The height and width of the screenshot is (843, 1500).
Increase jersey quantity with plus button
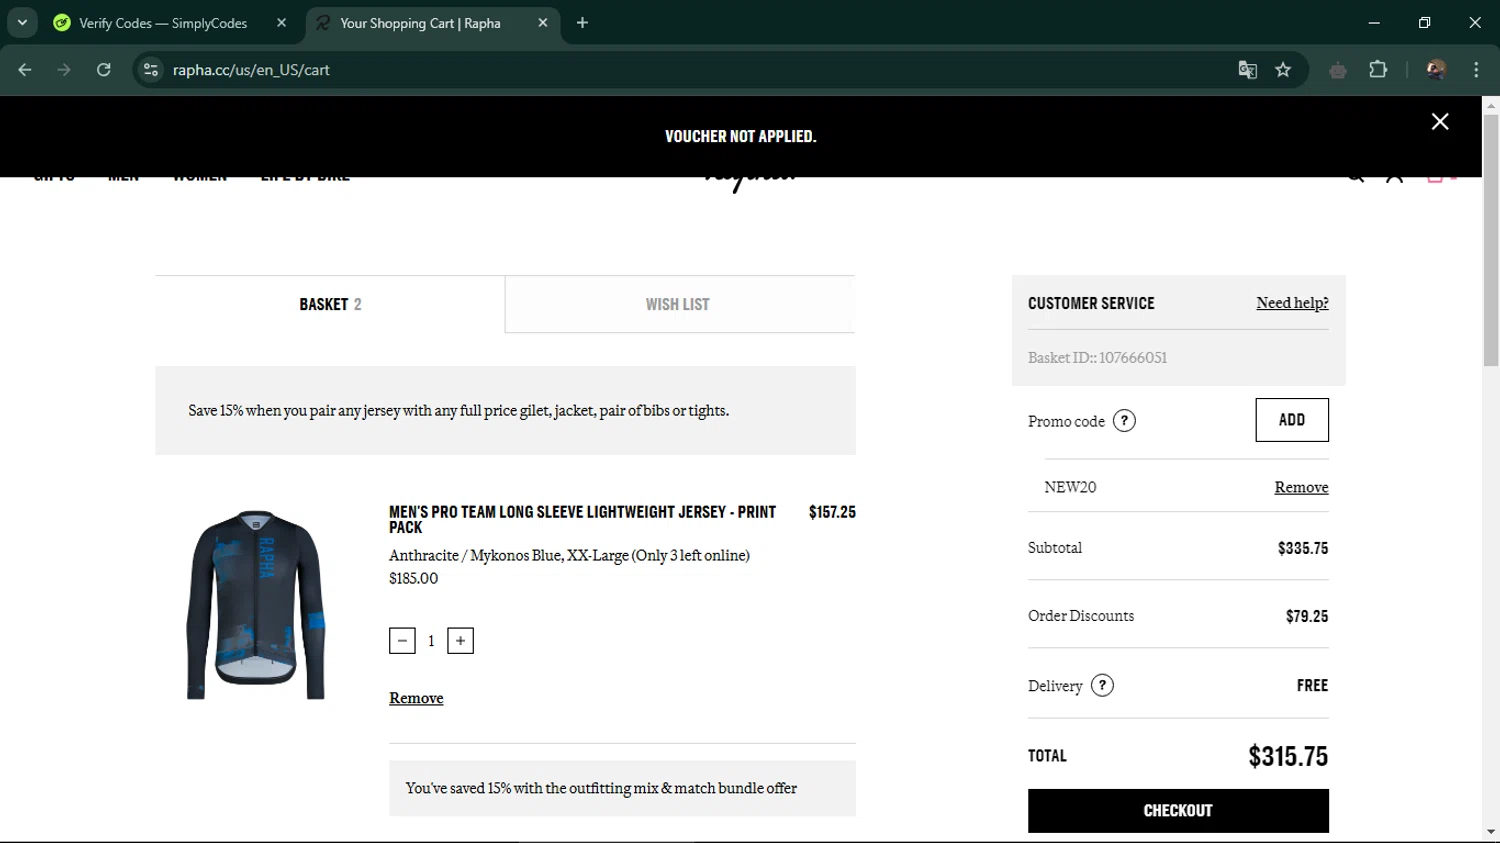tap(460, 641)
